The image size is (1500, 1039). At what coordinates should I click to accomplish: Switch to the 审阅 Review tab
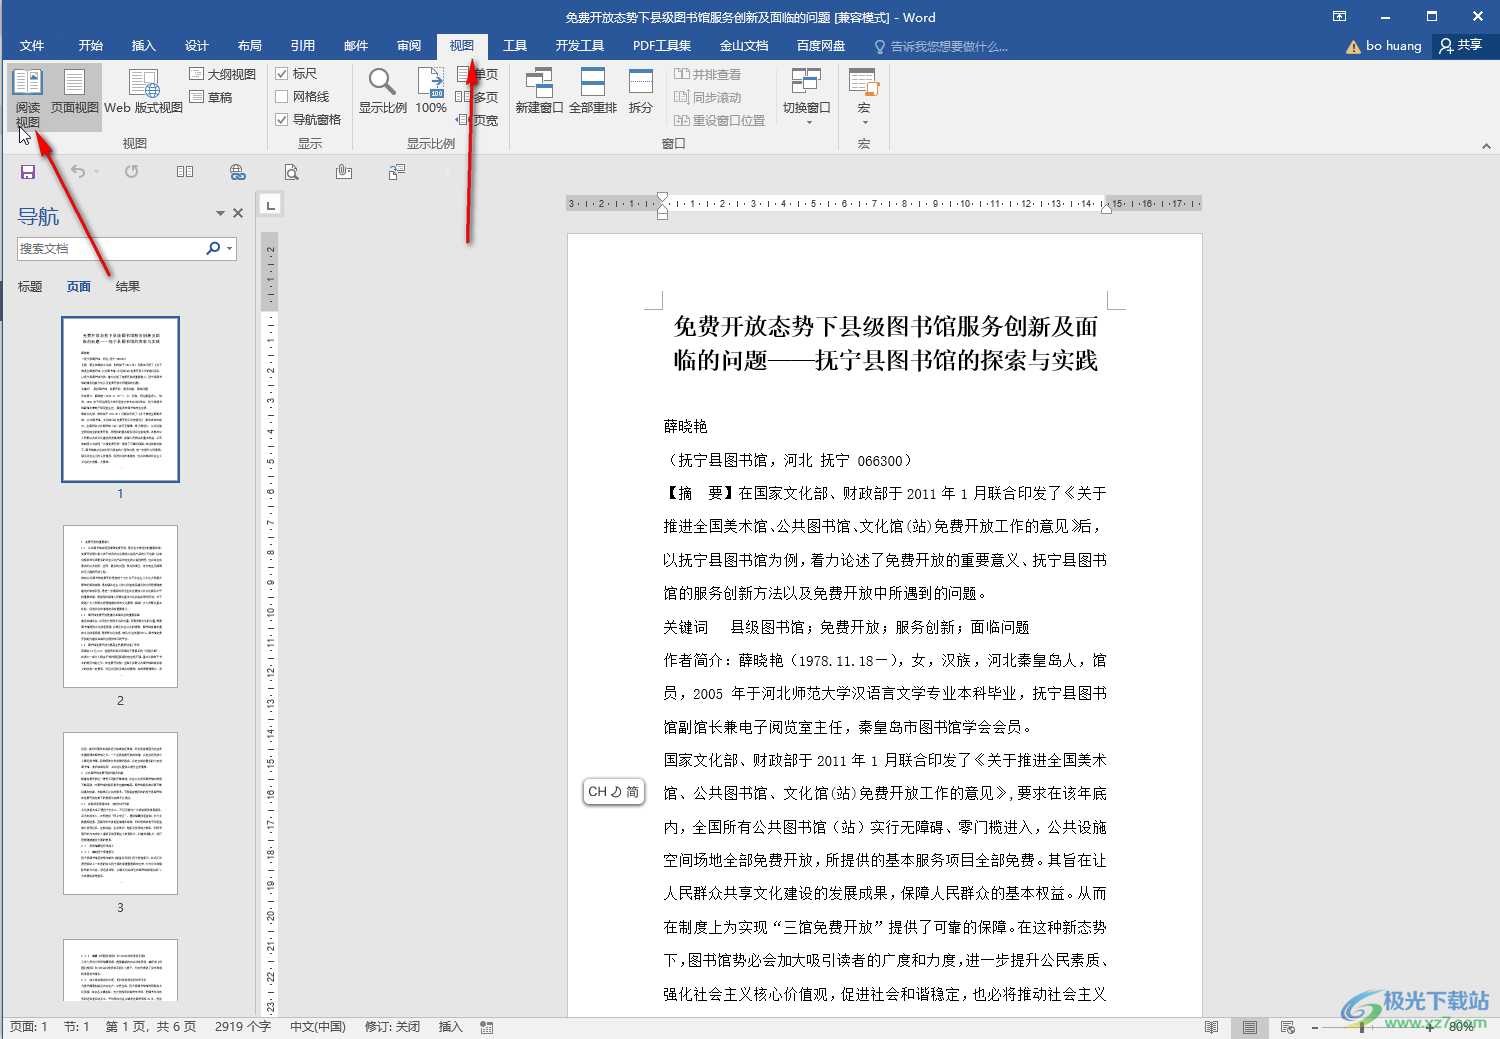pos(409,46)
